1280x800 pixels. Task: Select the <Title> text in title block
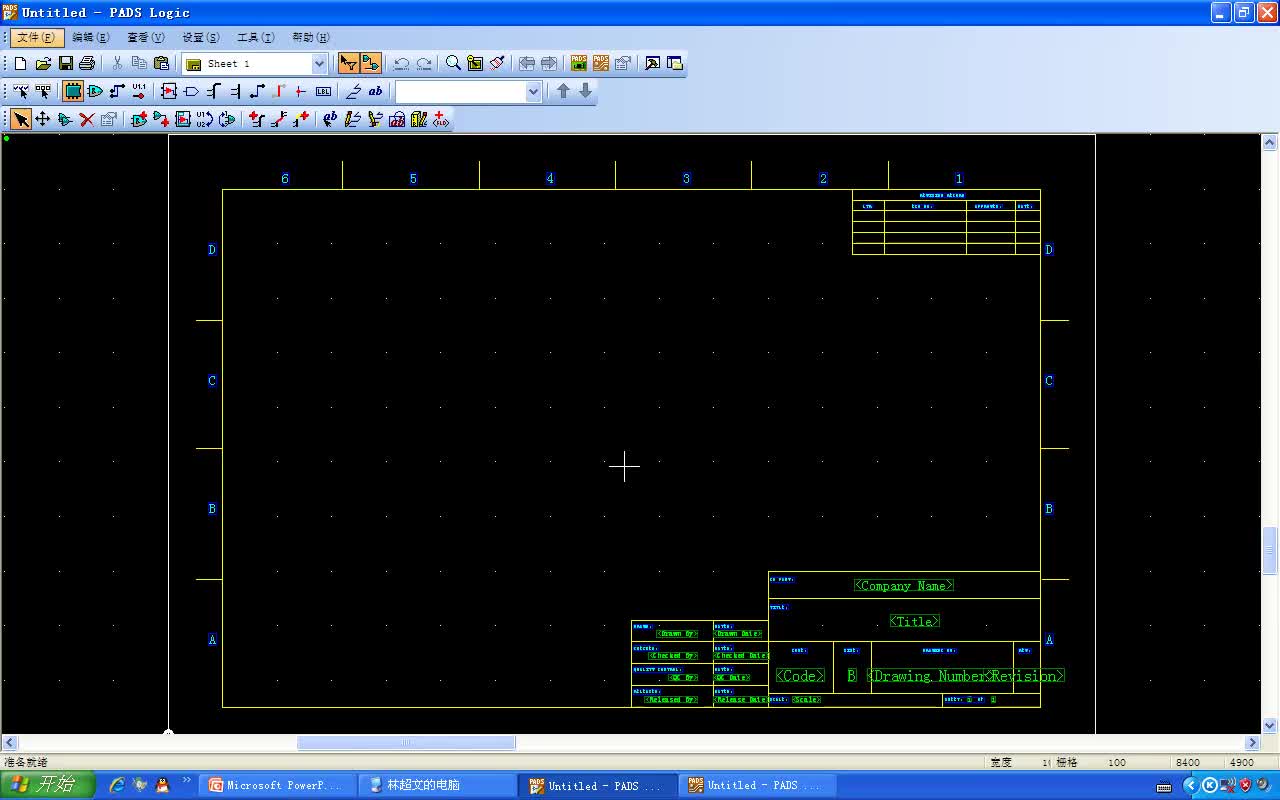(x=915, y=621)
